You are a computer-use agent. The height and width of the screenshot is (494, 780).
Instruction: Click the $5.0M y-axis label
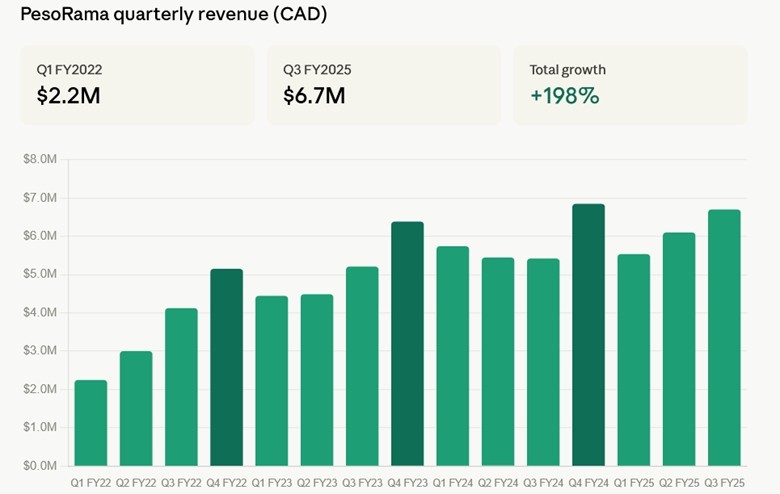coord(40,274)
